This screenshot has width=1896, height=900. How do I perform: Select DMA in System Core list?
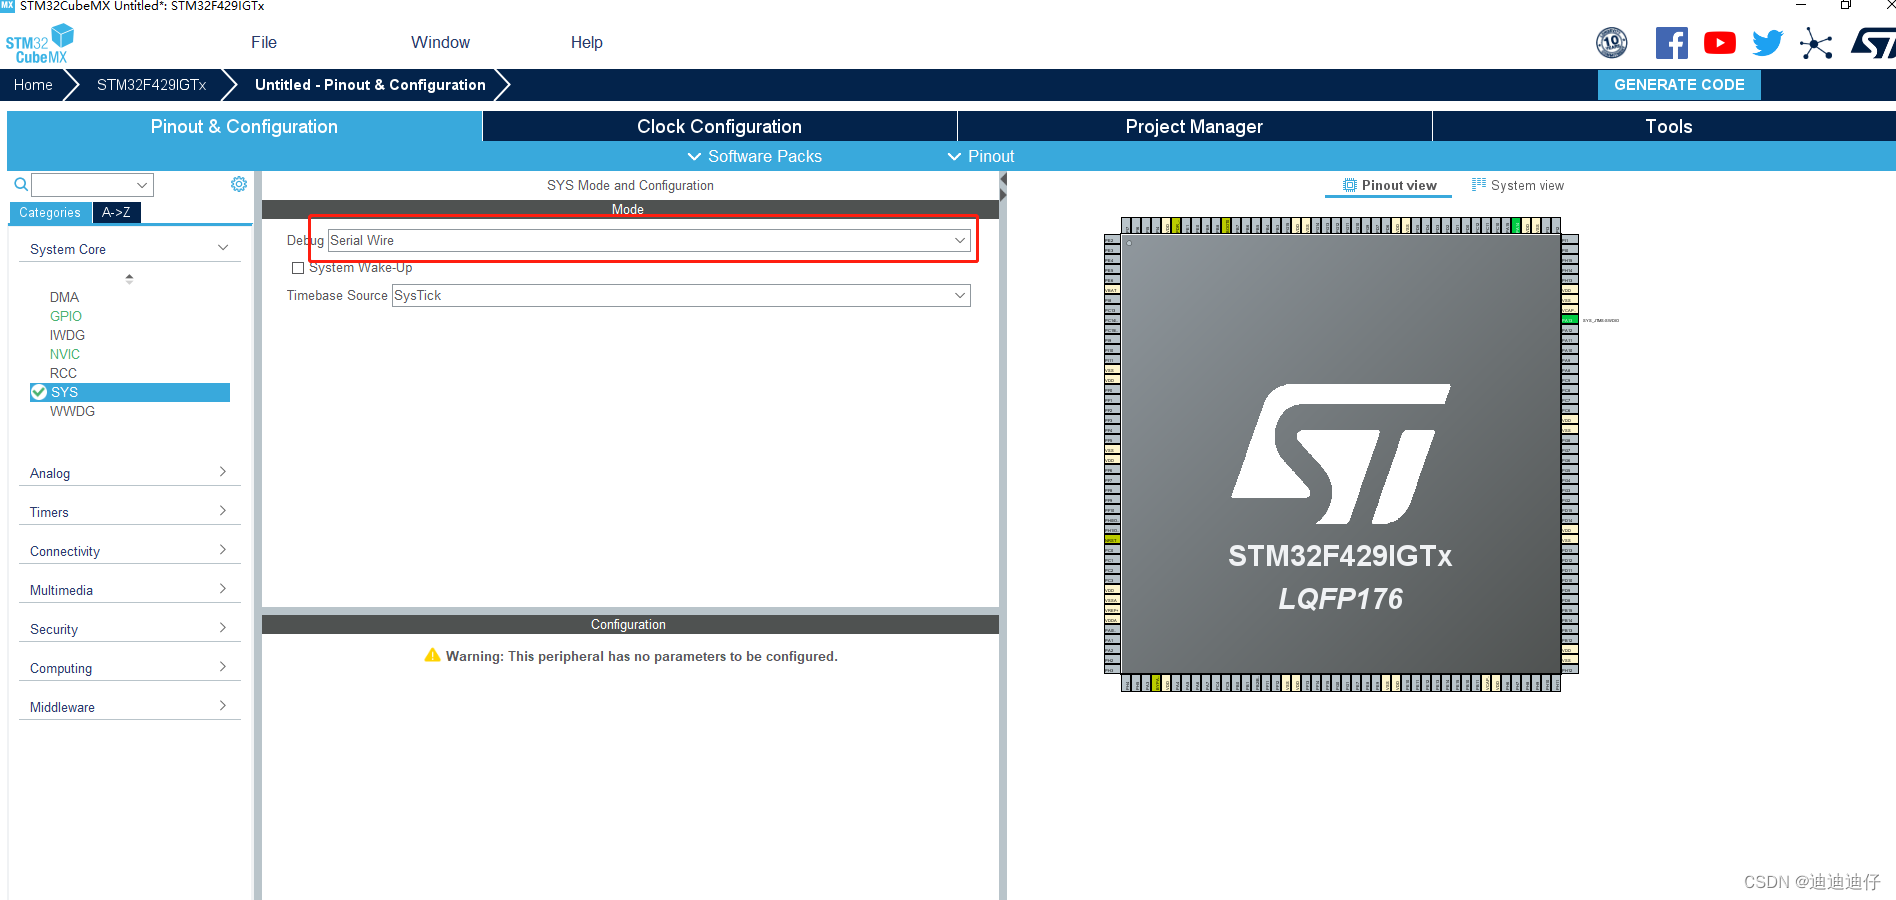pyautogui.click(x=64, y=297)
